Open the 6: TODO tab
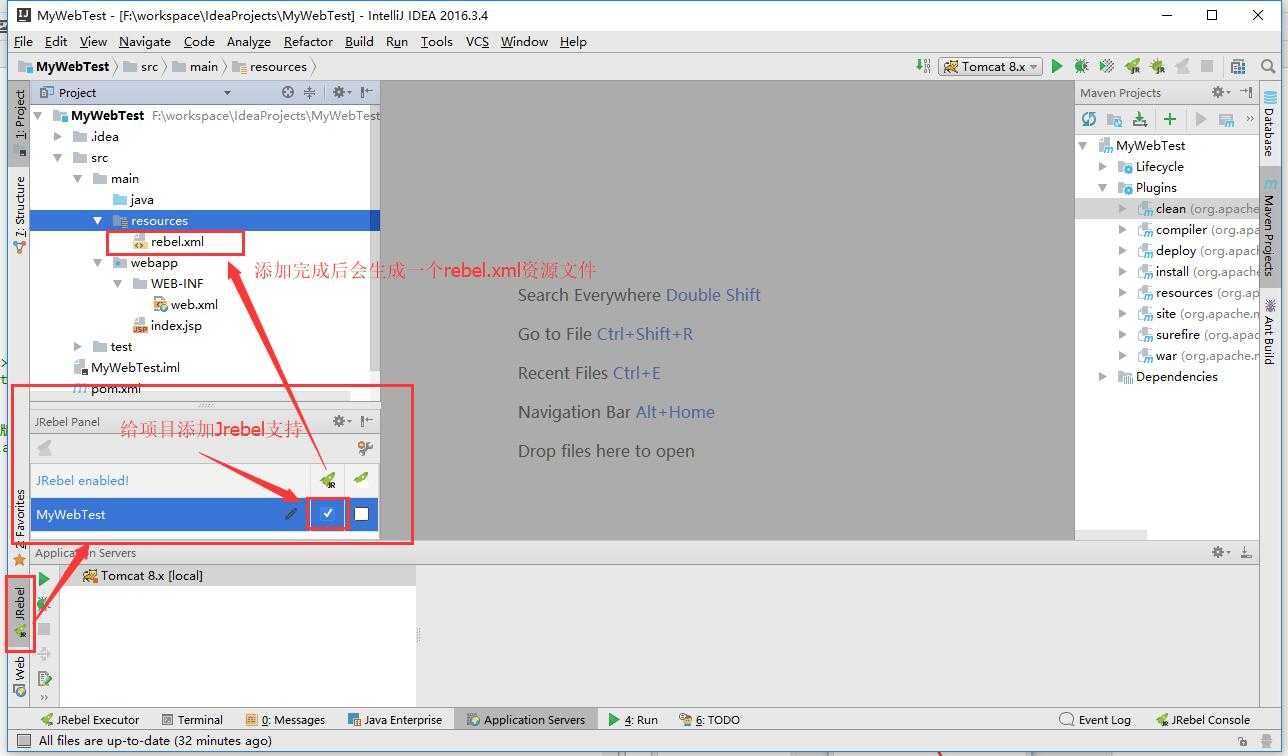The width and height of the screenshot is (1288, 756). click(x=709, y=719)
